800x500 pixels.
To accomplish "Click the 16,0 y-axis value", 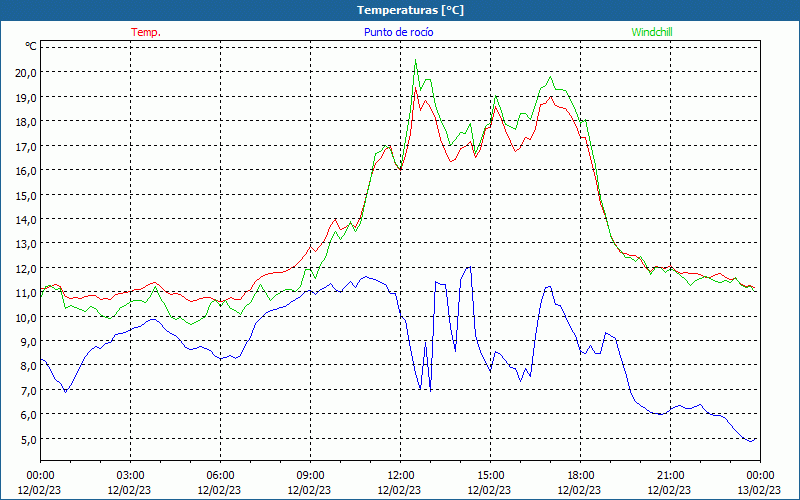I will pos(26,170).
